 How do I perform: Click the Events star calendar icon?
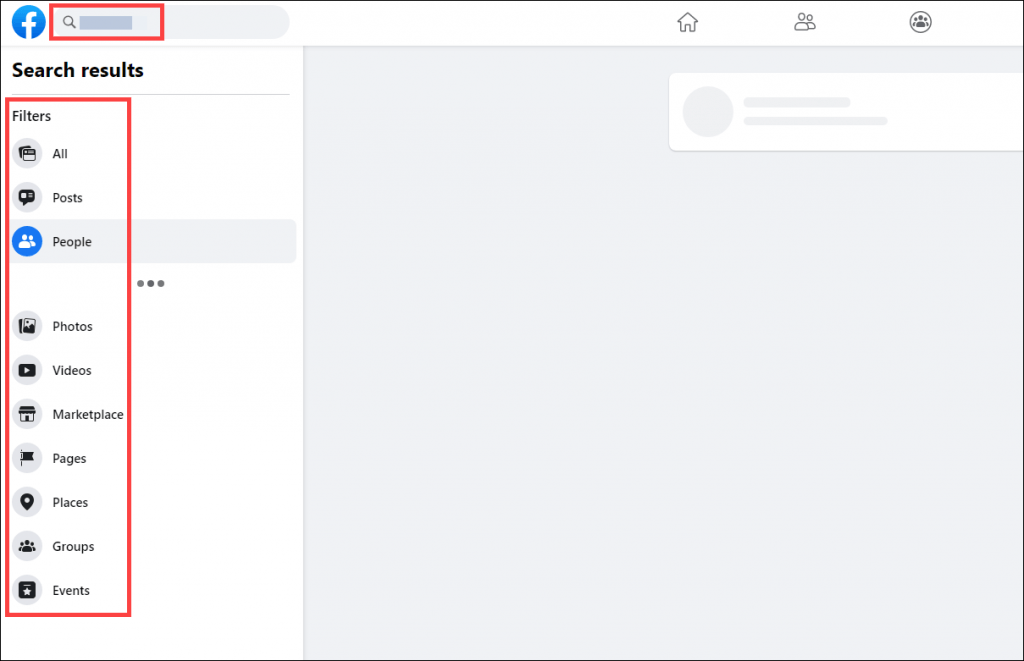tap(27, 590)
